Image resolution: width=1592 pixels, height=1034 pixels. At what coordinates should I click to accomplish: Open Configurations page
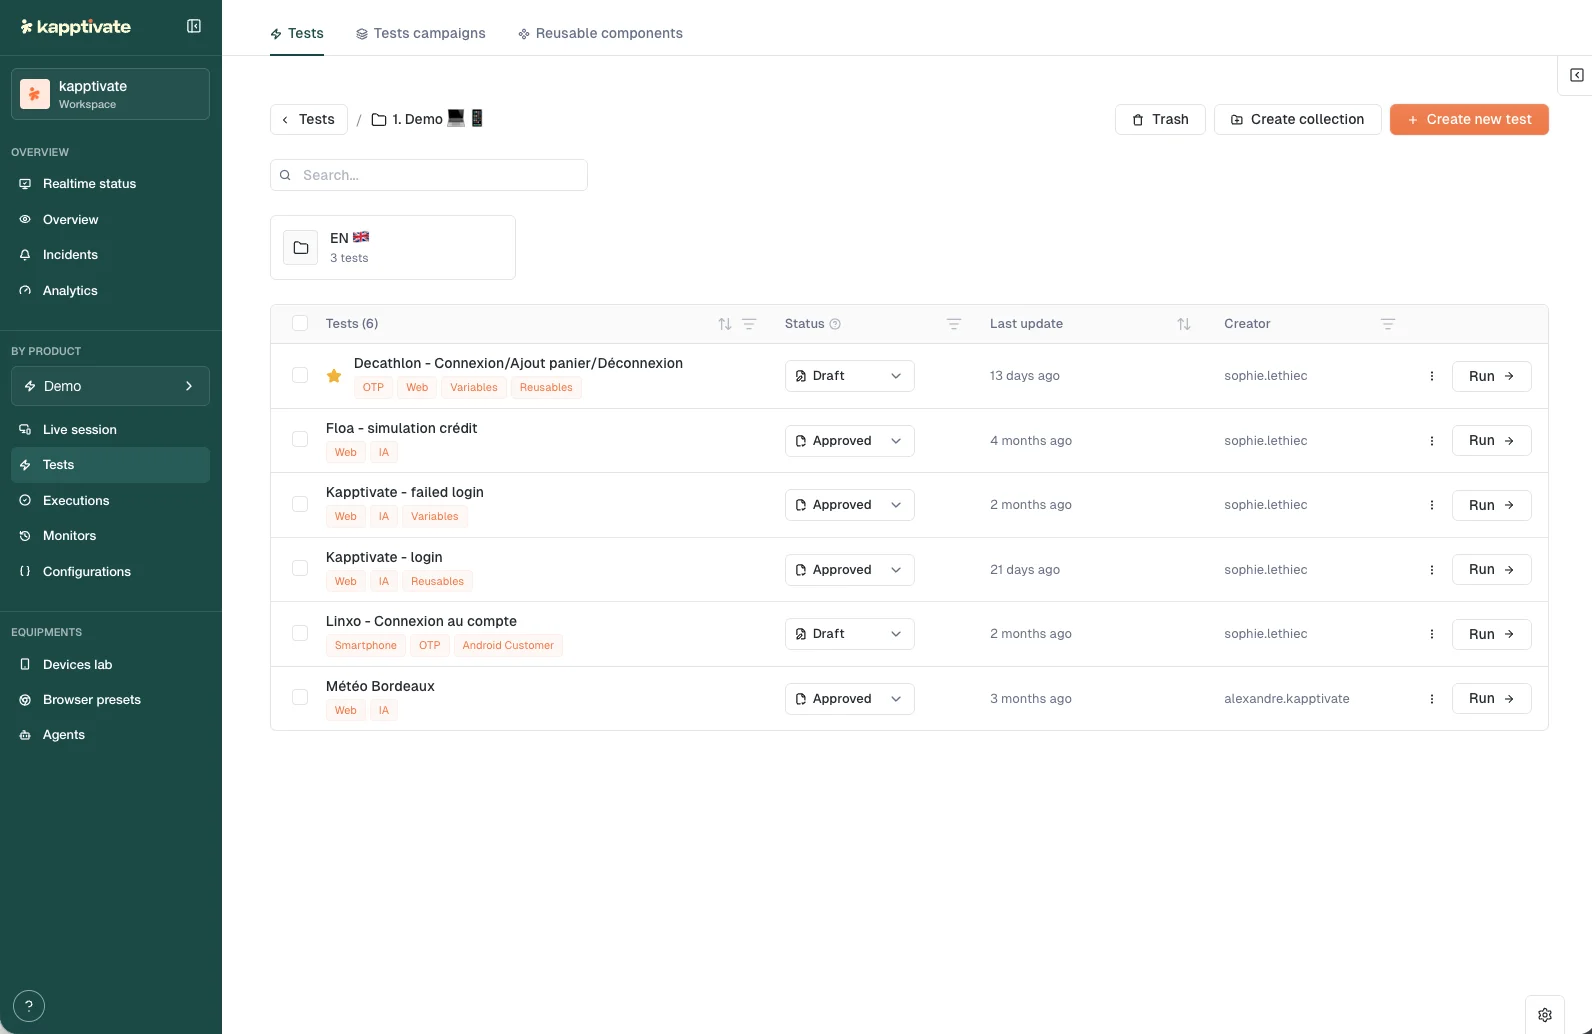tap(110, 572)
